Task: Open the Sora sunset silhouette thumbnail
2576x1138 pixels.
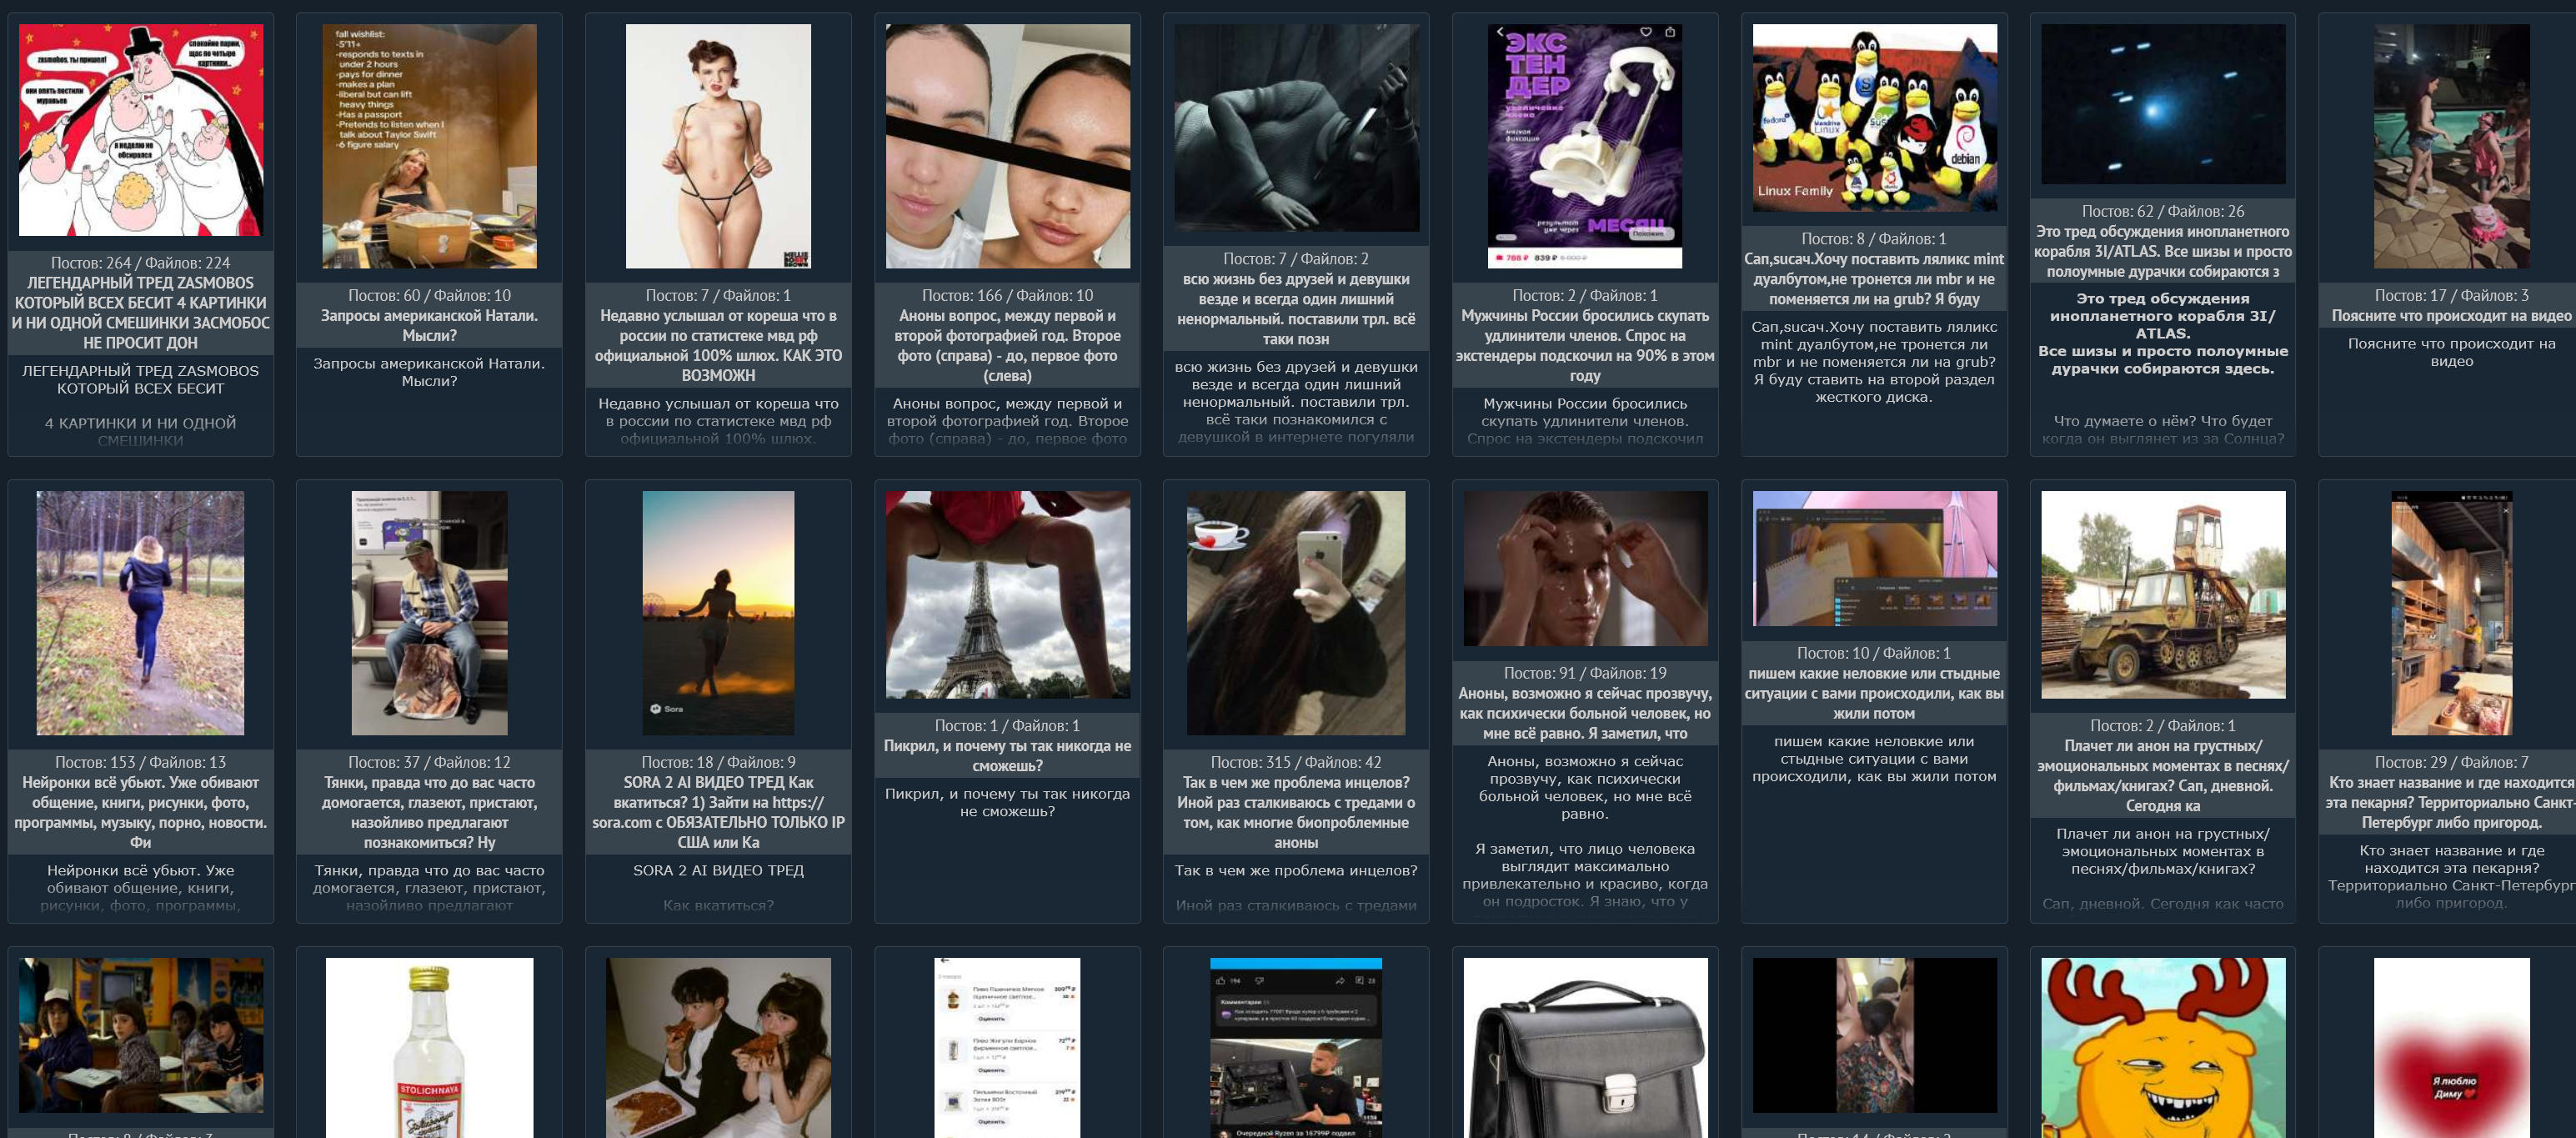Action: tap(718, 612)
